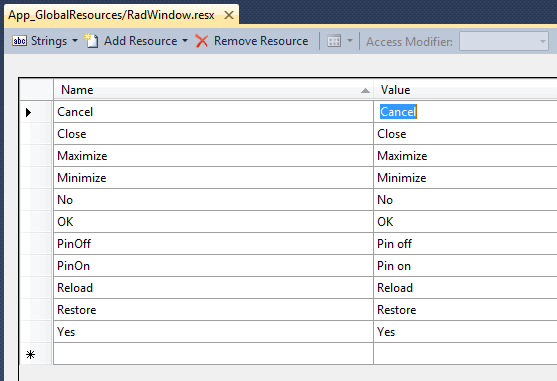Click the Yes name cell

pos(213,332)
